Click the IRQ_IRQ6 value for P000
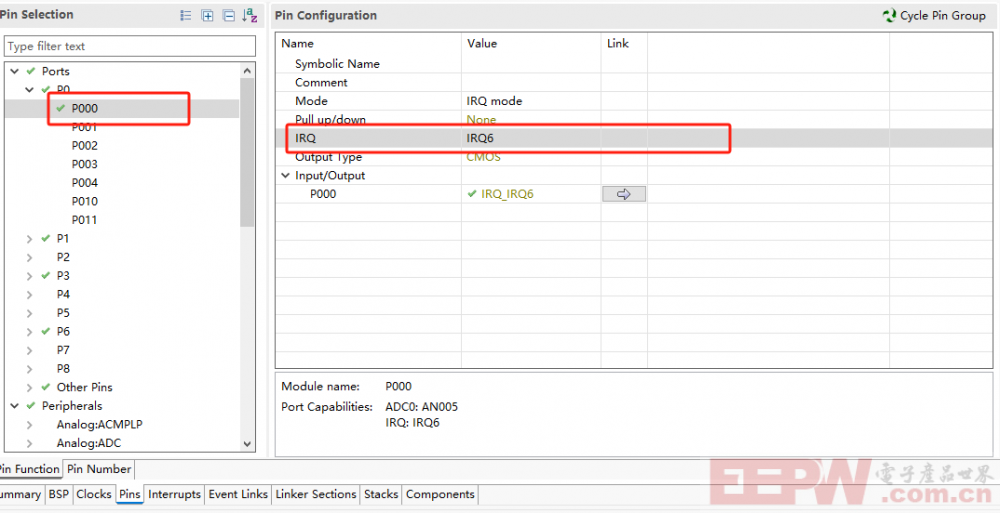Image resolution: width=1000 pixels, height=513 pixels. 507,194
